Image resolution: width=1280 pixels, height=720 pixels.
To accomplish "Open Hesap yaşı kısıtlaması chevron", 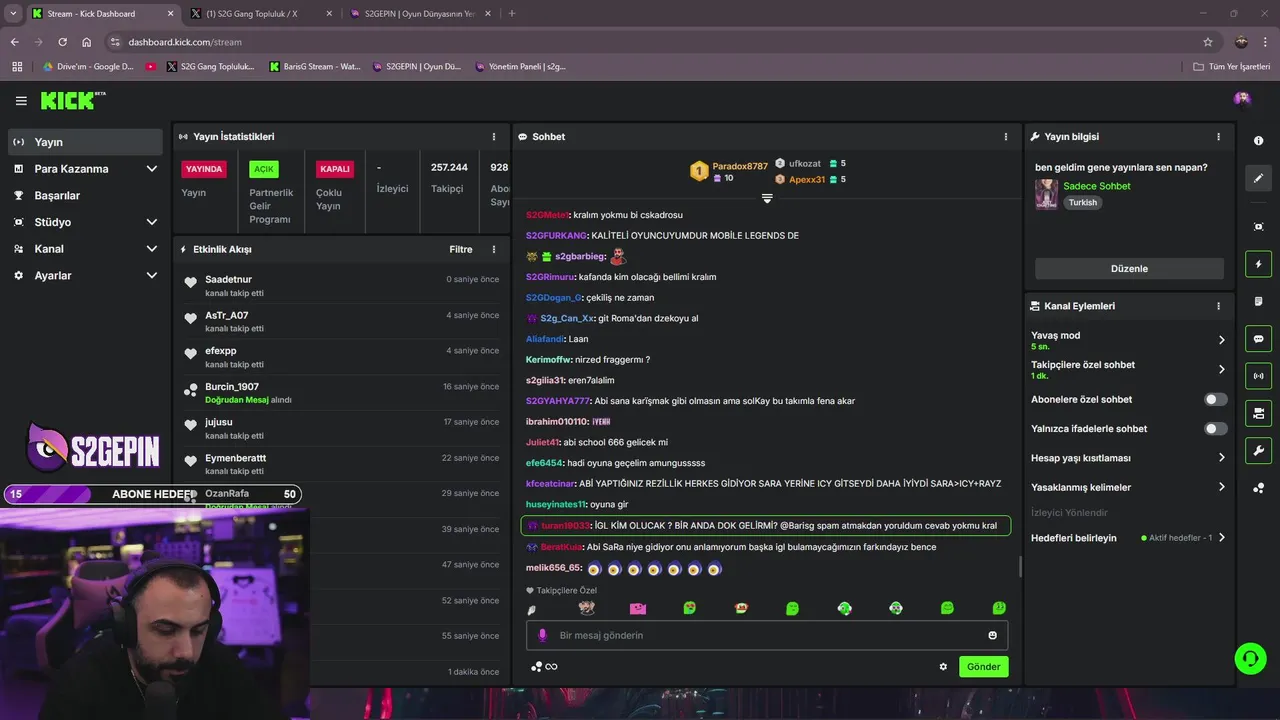I will point(1221,458).
